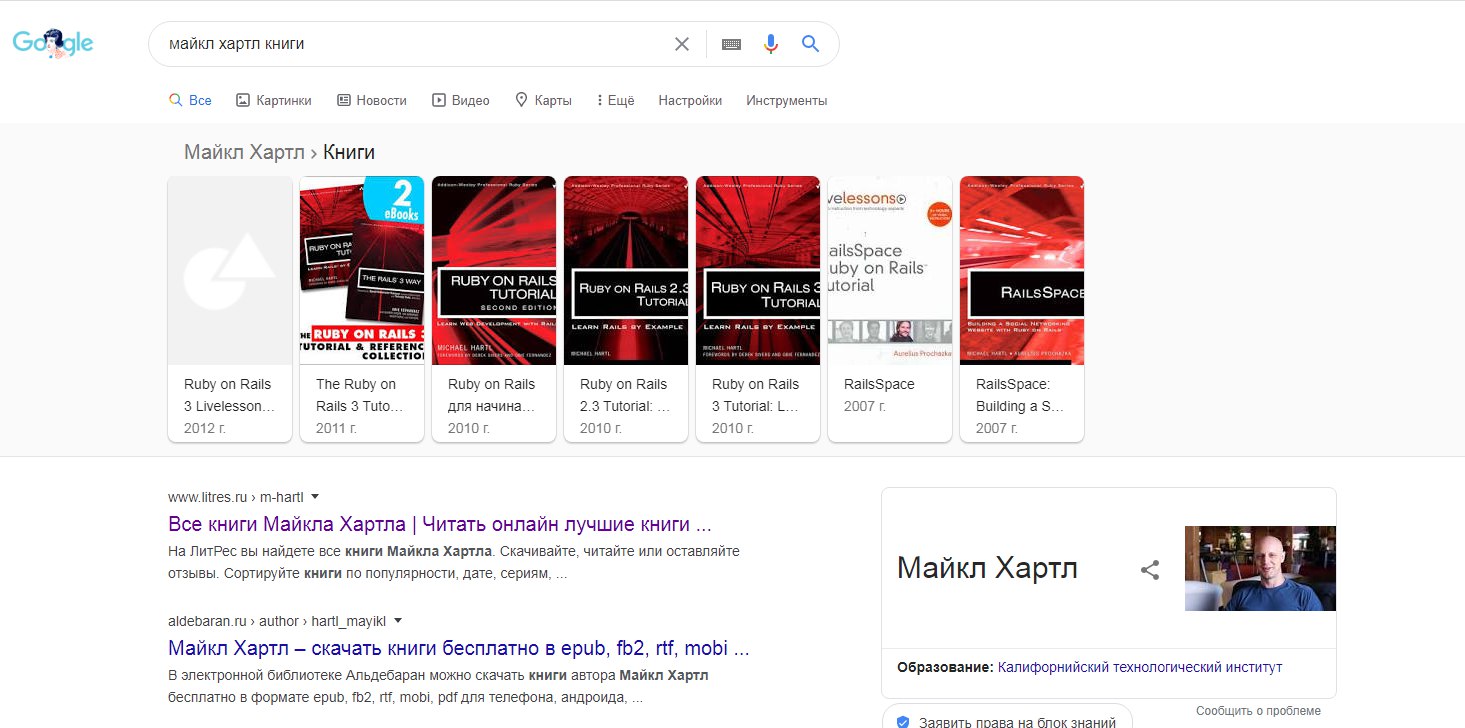Image resolution: width=1465 pixels, height=728 pixels.
Task: Click checkmark icon beside Заявить права
Action: [903, 722]
